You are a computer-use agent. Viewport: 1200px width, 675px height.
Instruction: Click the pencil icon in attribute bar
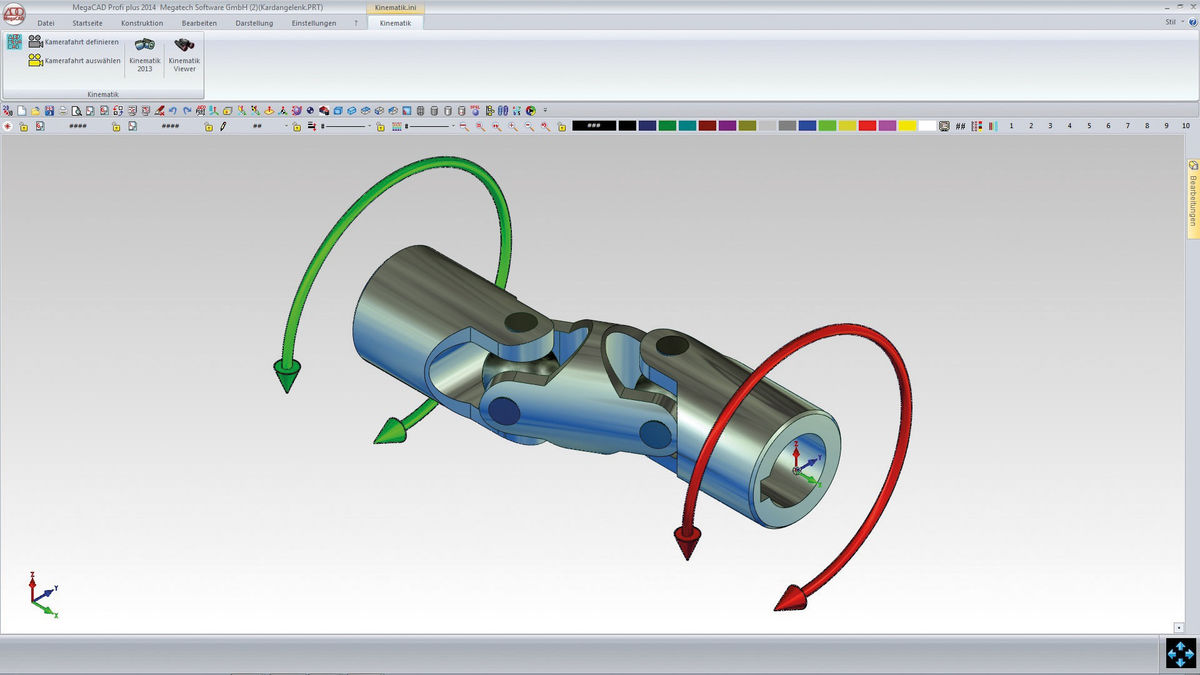pyautogui.click(x=223, y=127)
